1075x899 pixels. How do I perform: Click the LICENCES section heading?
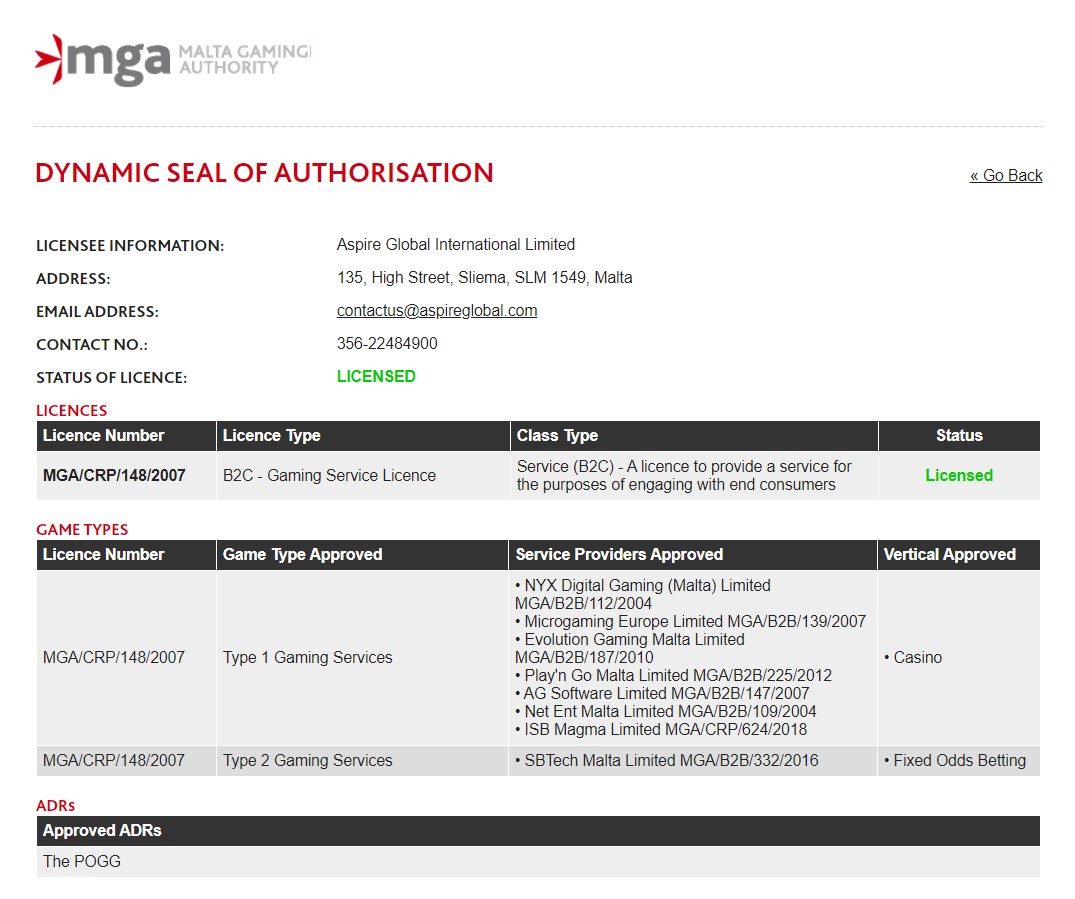71,411
